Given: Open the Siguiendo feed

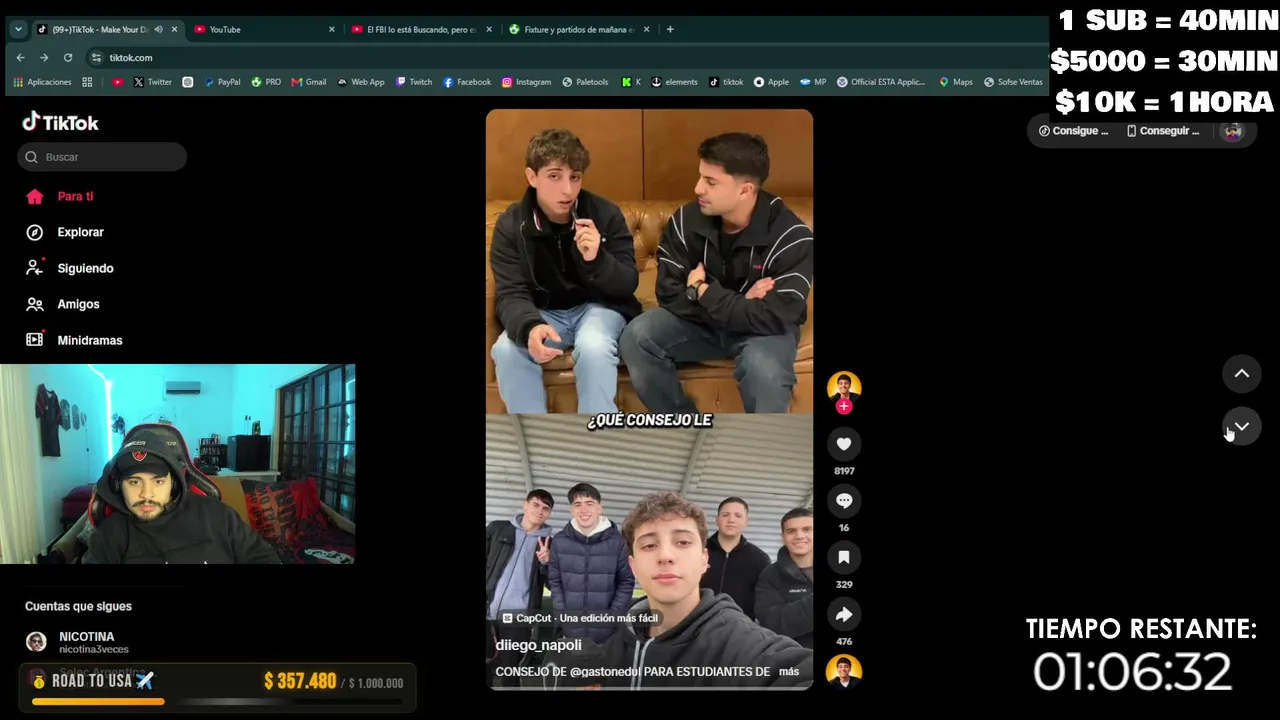Looking at the screenshot, I should [70, 268].
